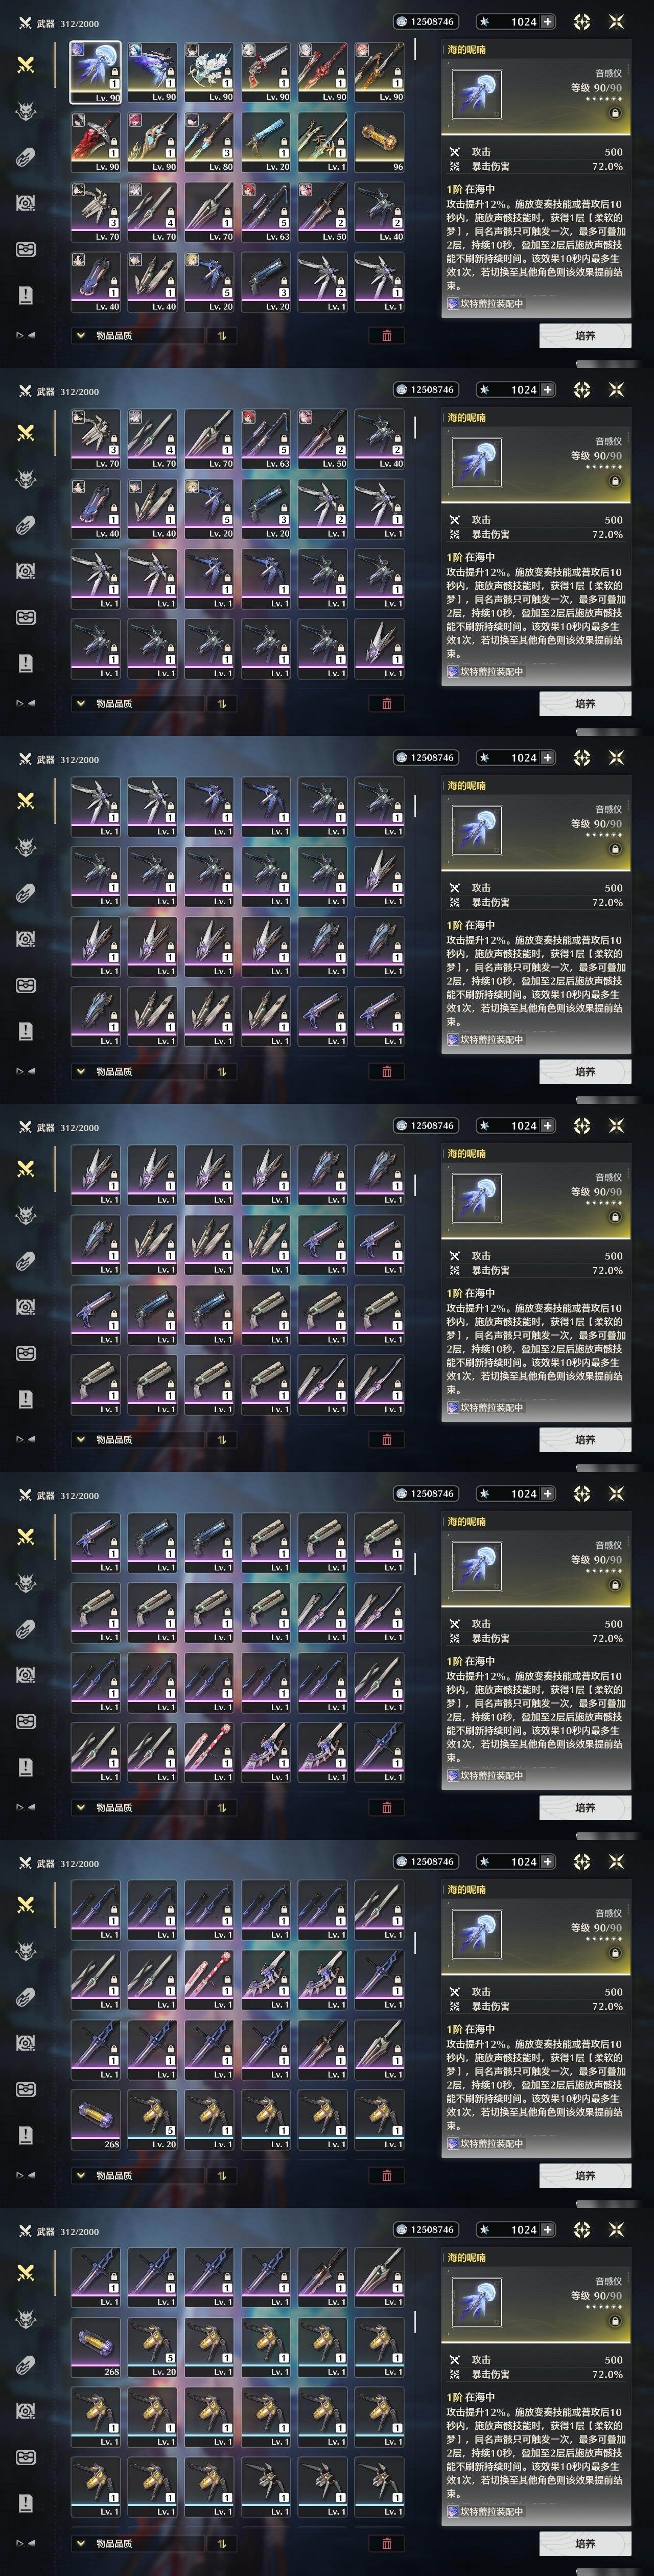The width and height of the screenshot is (654, 2576).
Task: Open the echo mask sidebar tab in topmost view
Action: 26,110
